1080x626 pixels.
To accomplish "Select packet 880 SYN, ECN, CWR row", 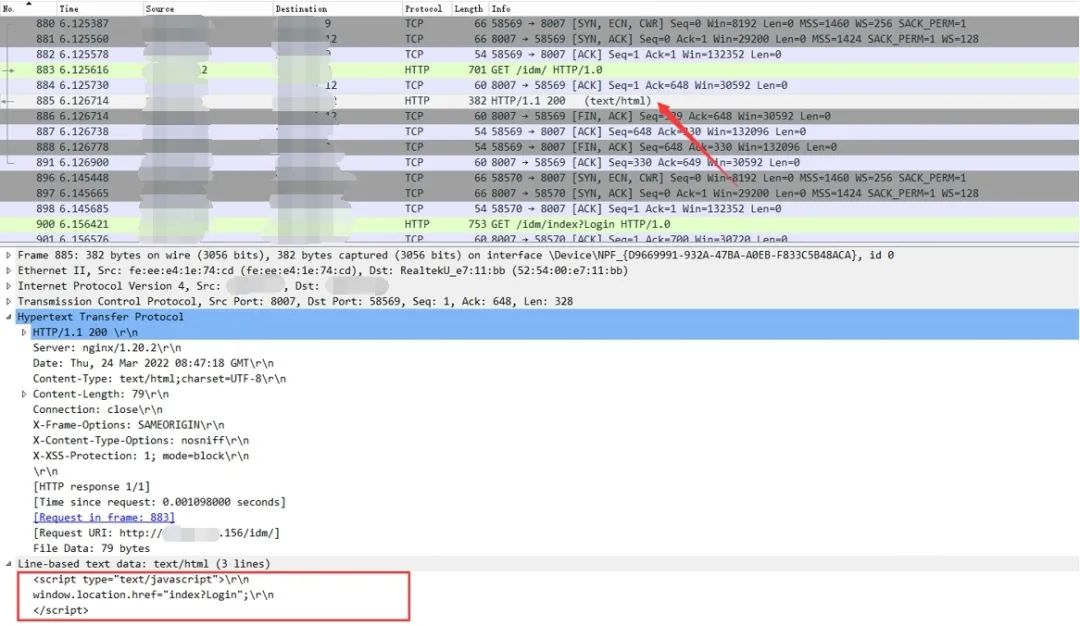I will pyautogui.click(x=540, y=23).
